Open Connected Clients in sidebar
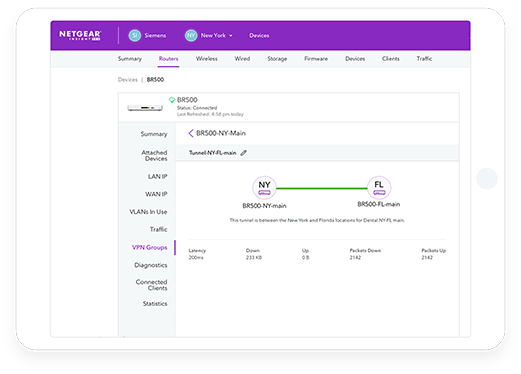The height and width of the screenshot is (374, 521). click(151, 285)
